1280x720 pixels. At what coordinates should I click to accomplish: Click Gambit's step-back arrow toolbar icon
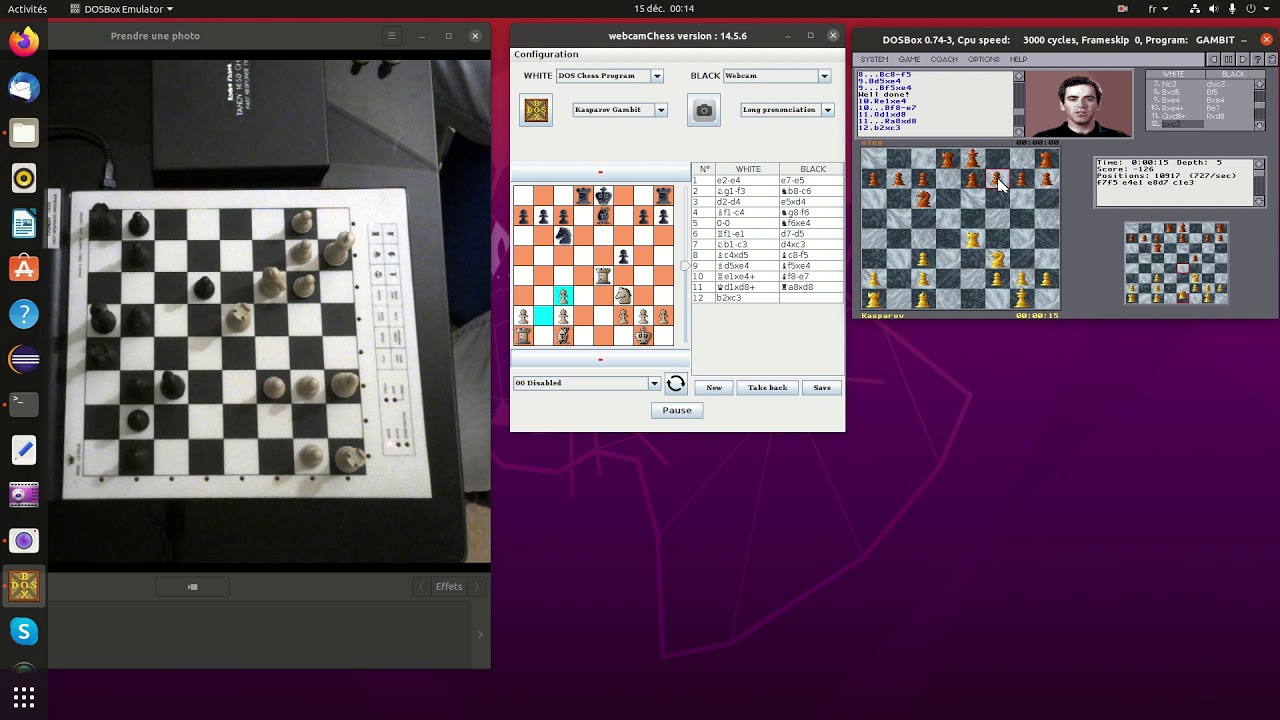1213,59
